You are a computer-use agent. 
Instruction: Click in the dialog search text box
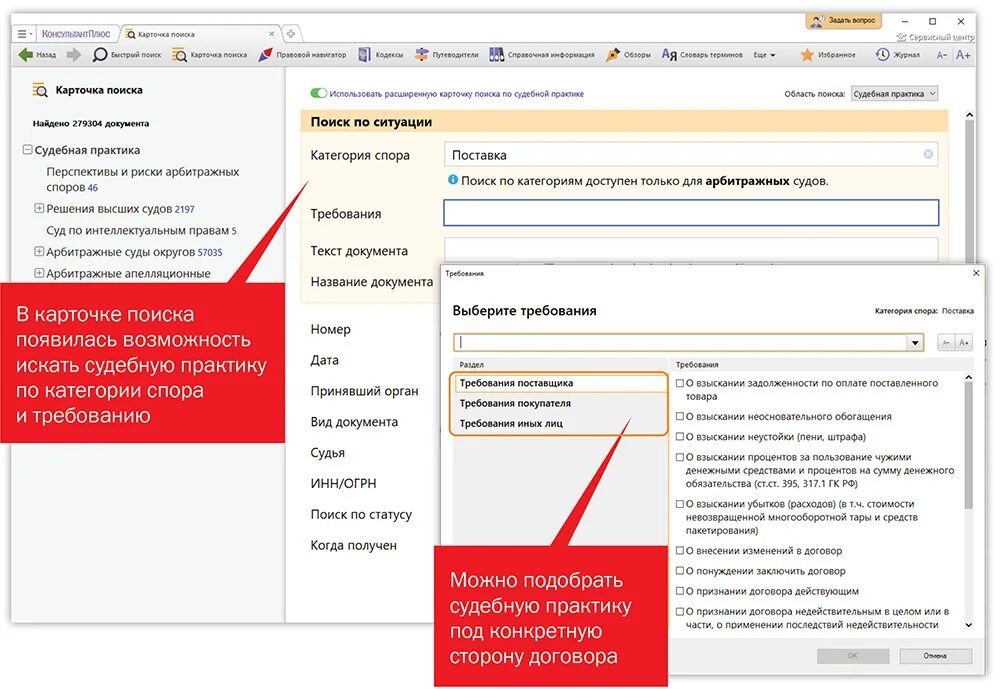coord(680,343)
